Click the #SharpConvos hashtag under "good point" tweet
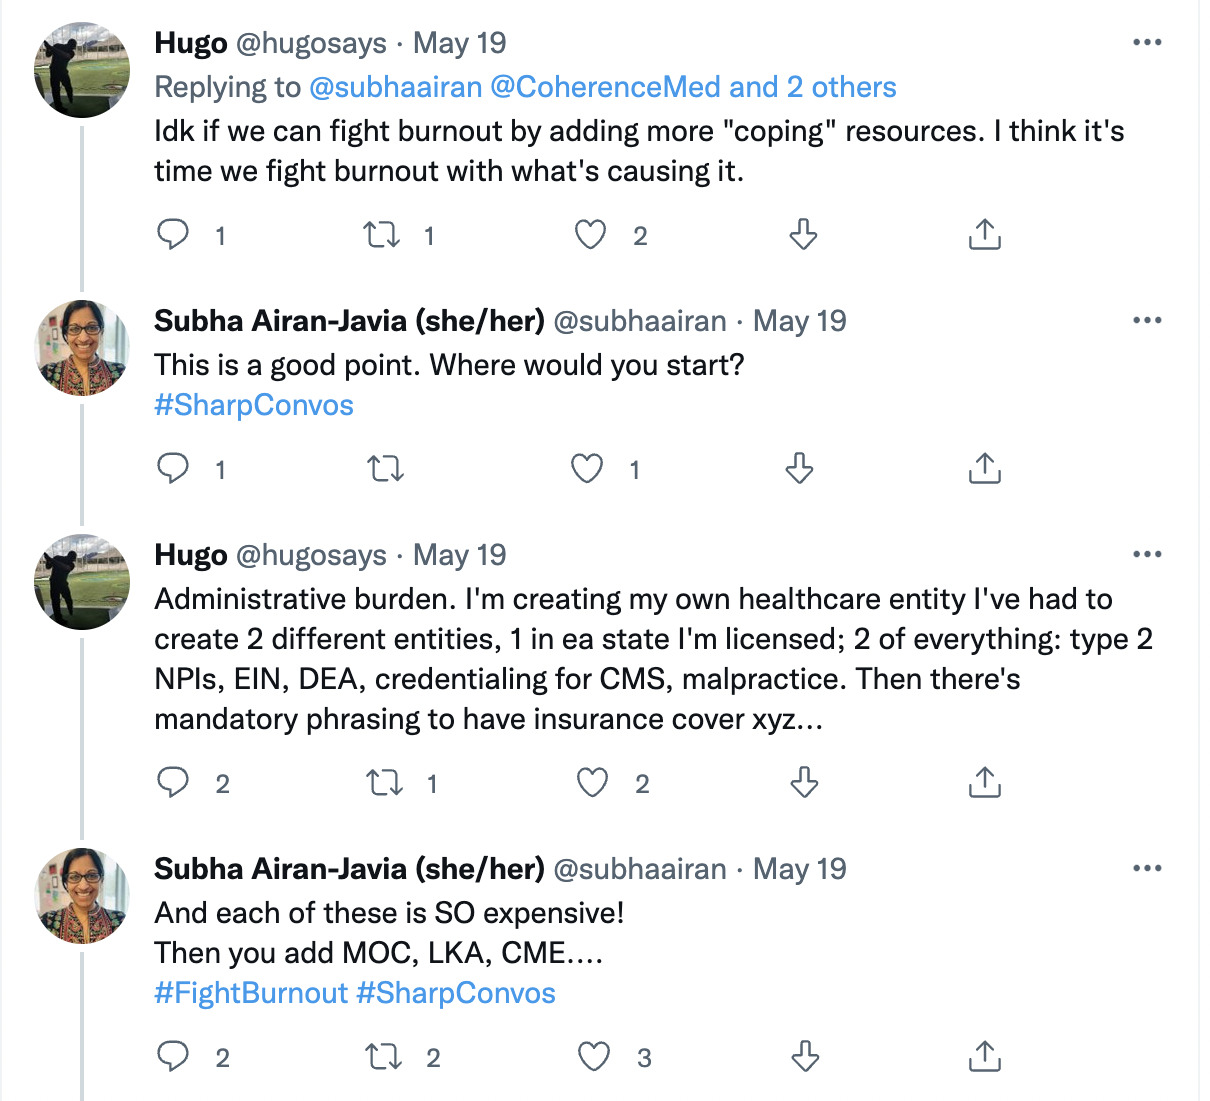The image size is (1210, 1101). pos(254,405)
